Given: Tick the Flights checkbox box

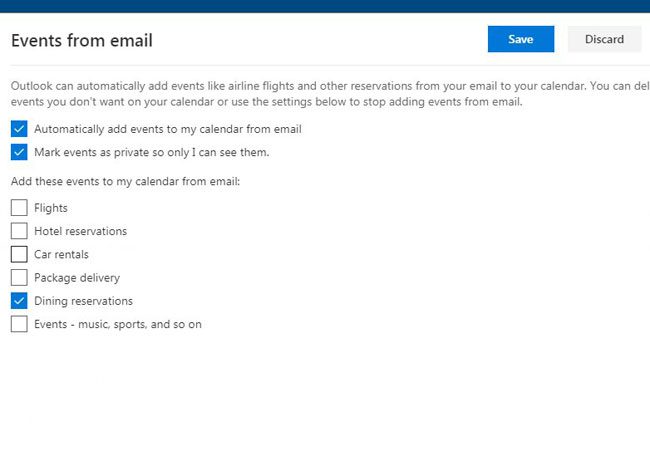Looking at the screenshot, I should (19, 208).
